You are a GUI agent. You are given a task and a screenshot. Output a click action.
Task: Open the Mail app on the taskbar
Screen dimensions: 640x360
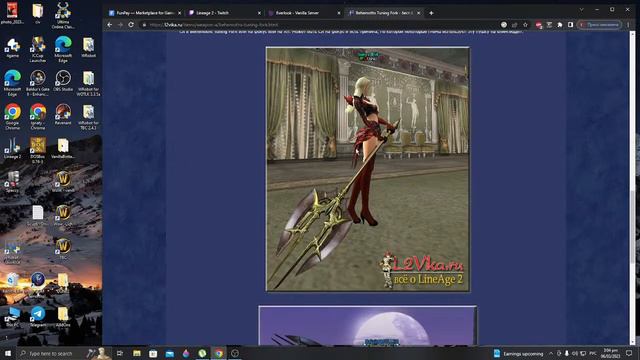pos(170,353)
